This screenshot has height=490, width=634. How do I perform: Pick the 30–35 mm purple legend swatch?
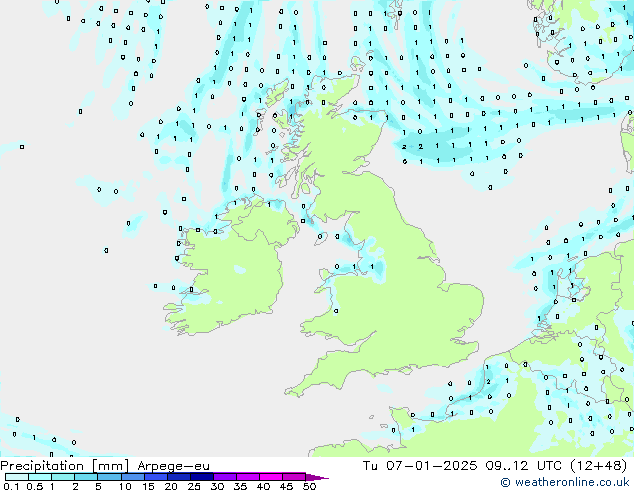[x=224, y=477]
